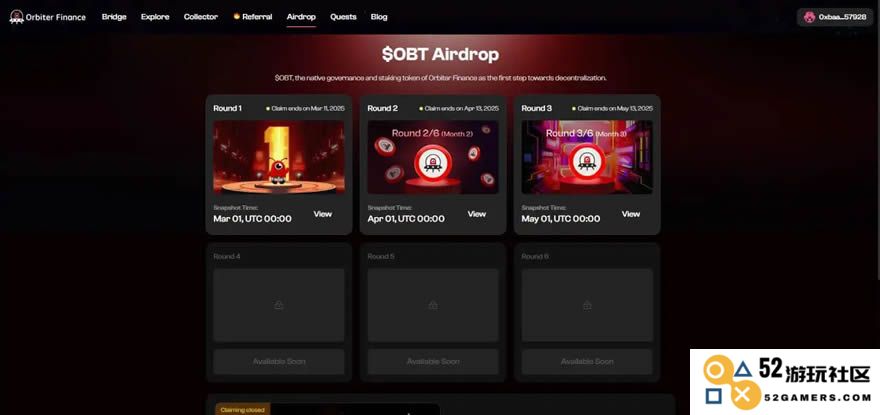View the Round 3 airdrop details
The width and height of the screenshot is (880, 415).
631,214
